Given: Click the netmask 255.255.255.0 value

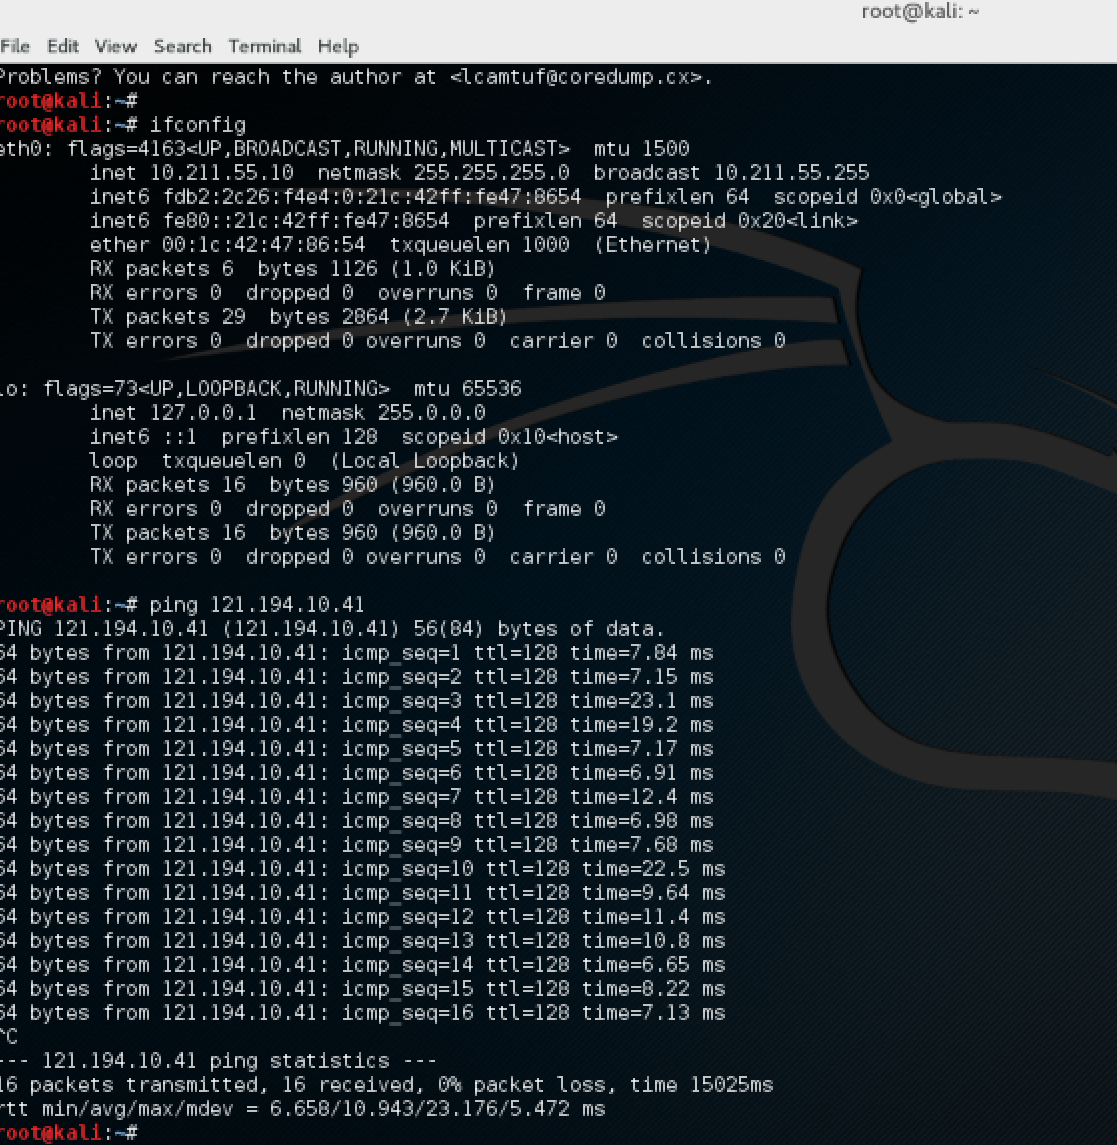Looking at the screenshot, I should [491, 173].
